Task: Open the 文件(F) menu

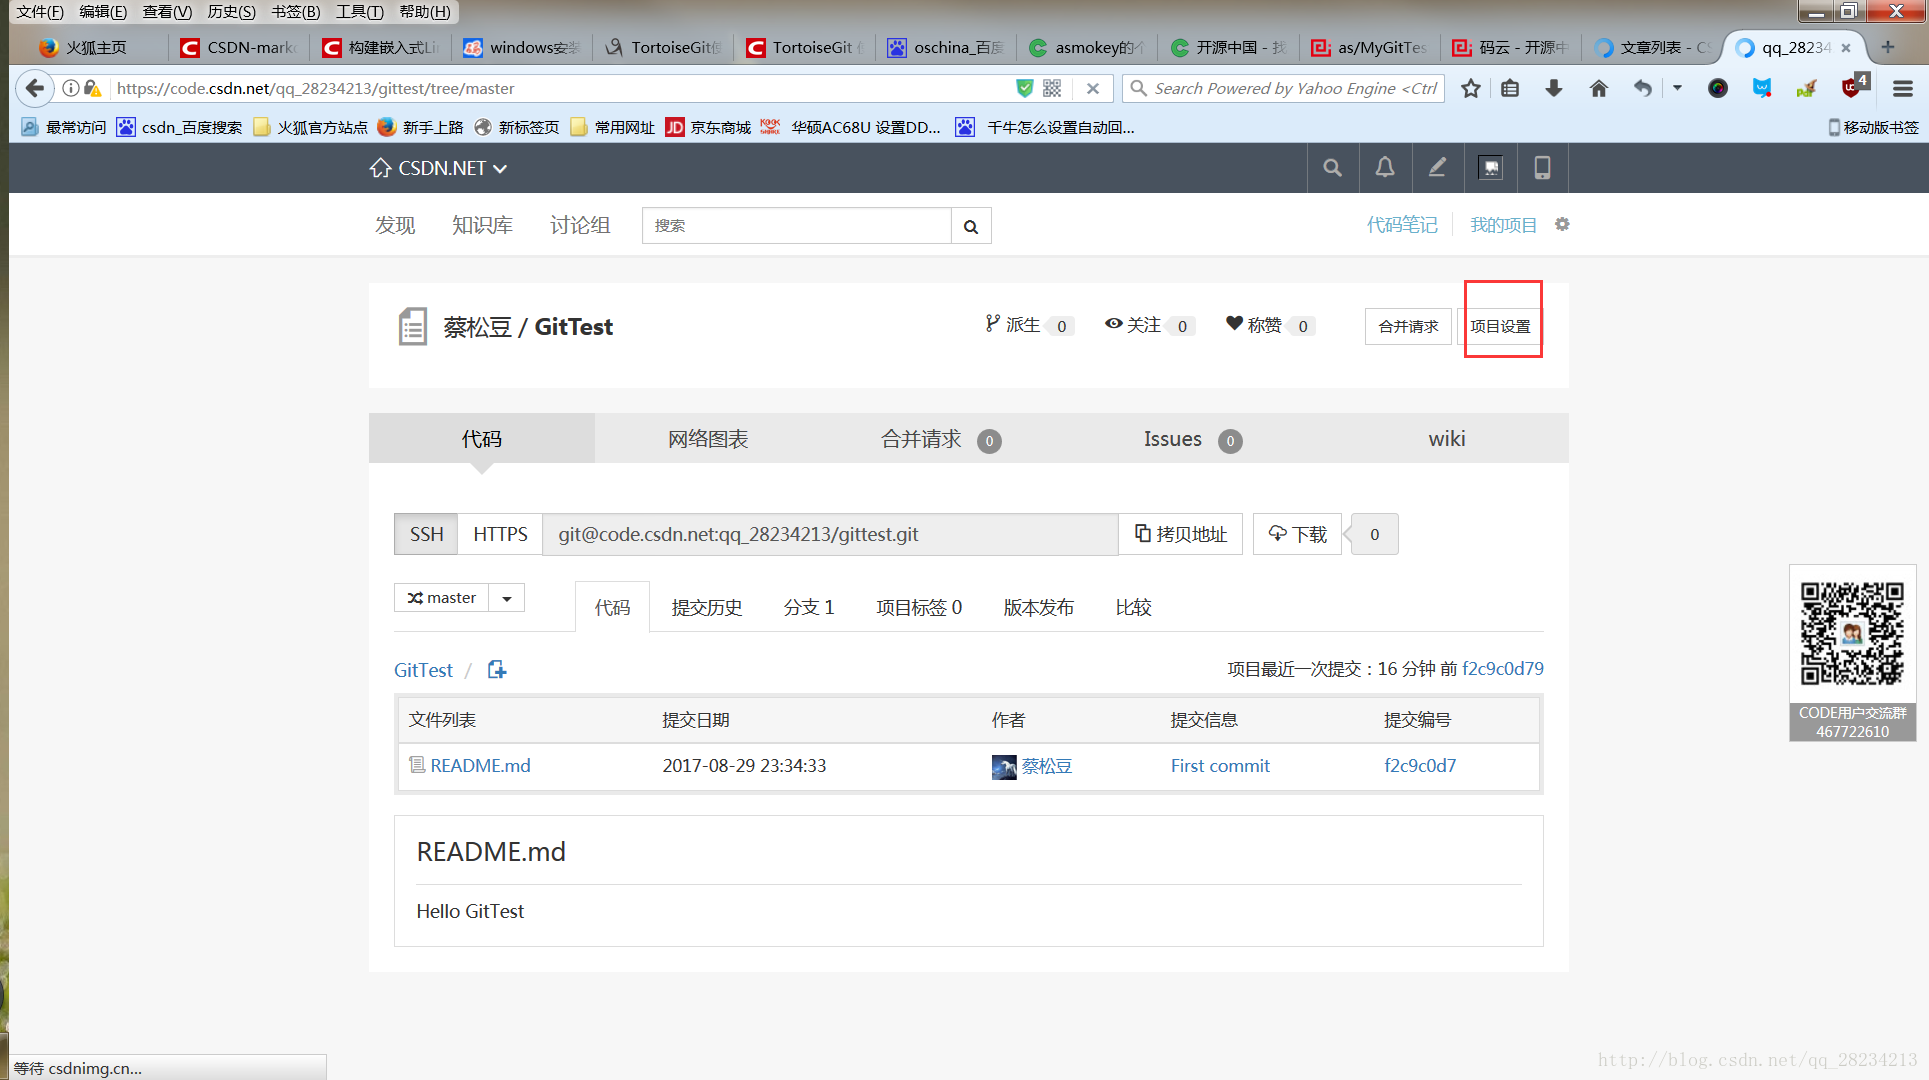Action: pos(40,11)
